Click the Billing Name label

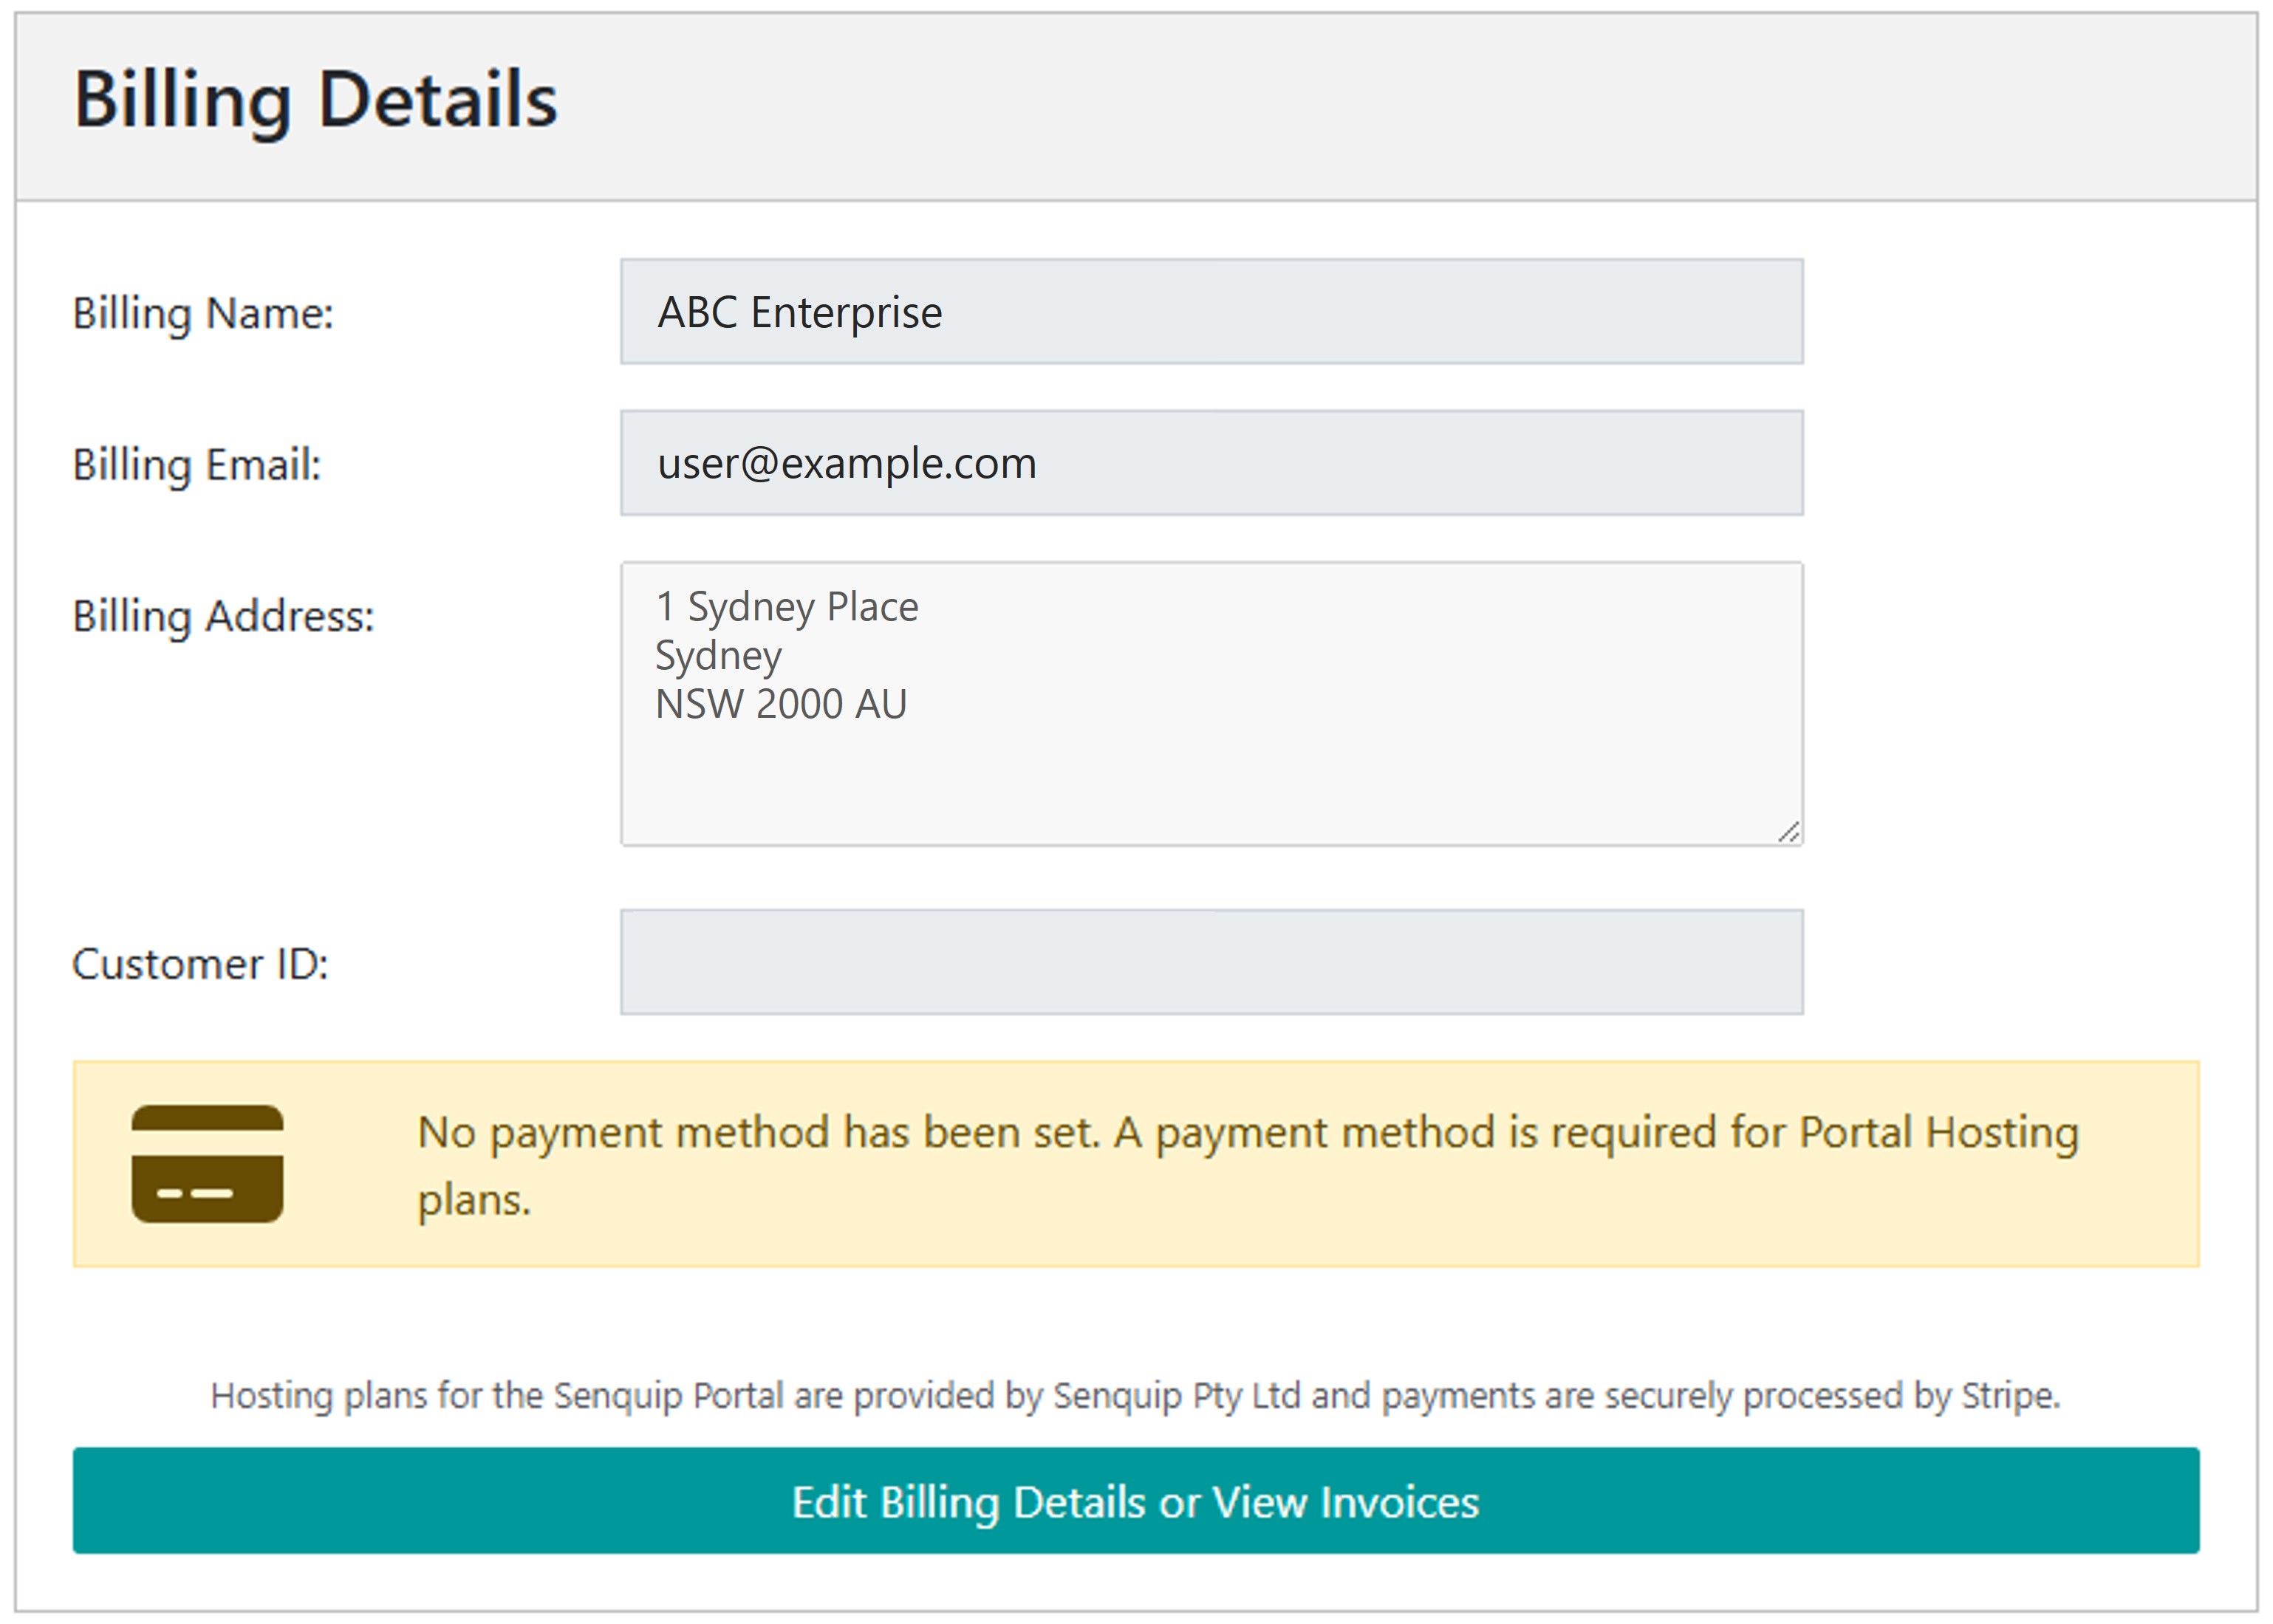pos(203,313)
